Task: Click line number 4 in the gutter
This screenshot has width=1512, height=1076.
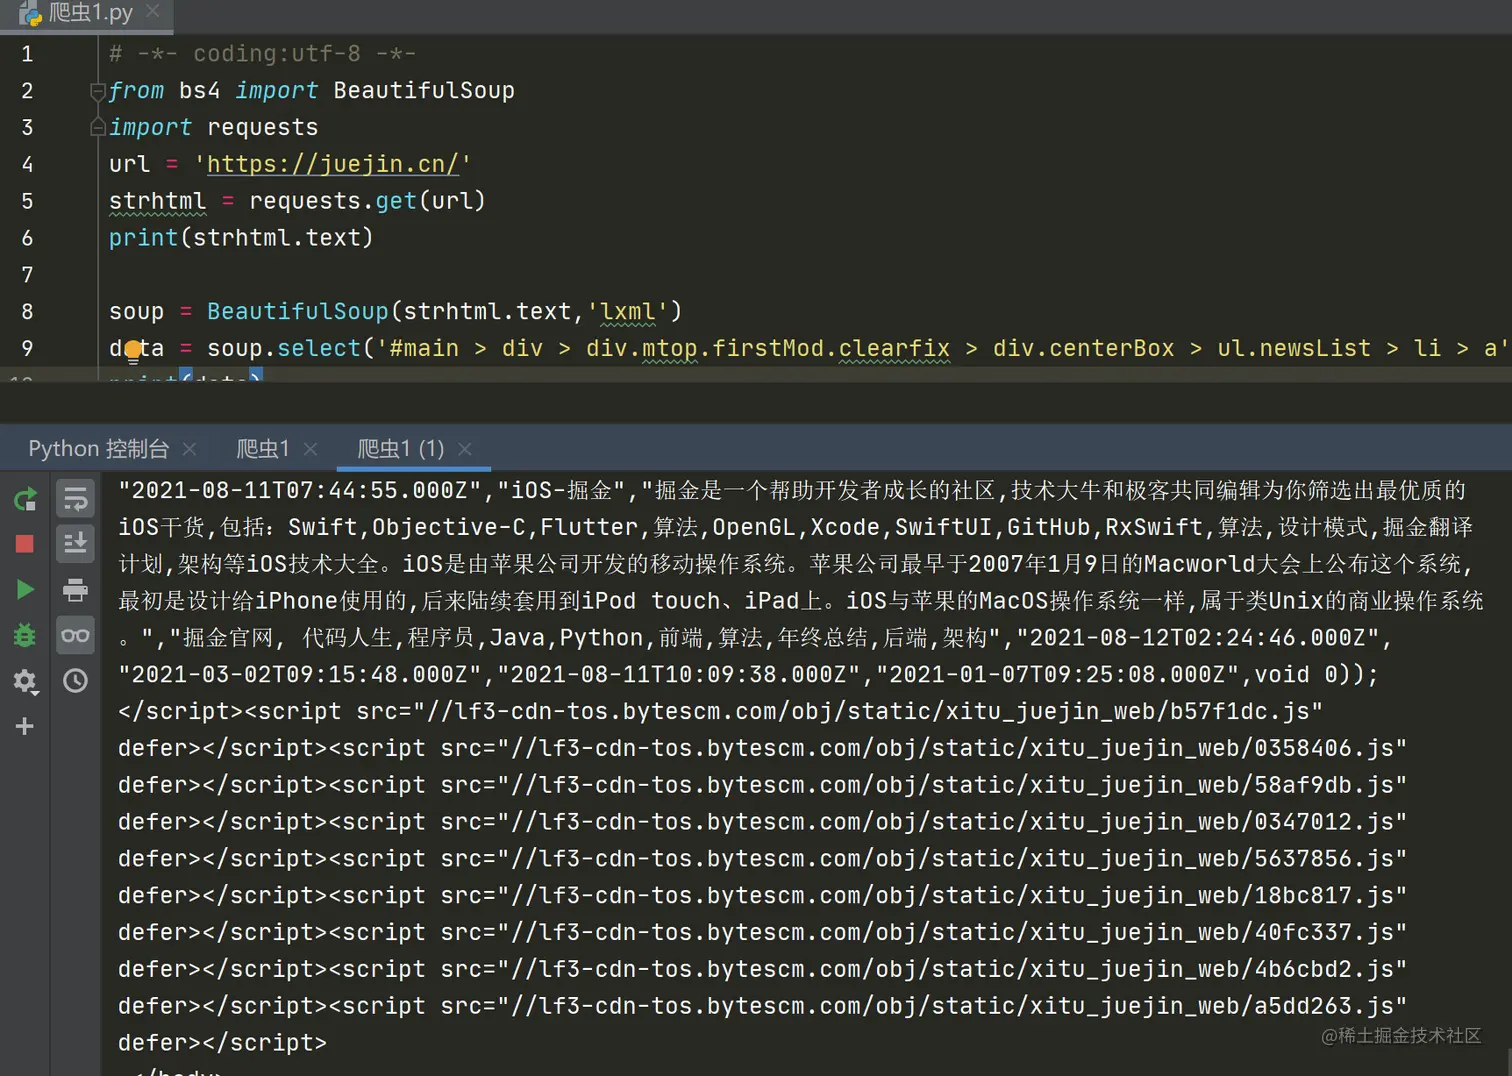Action: 27,164
